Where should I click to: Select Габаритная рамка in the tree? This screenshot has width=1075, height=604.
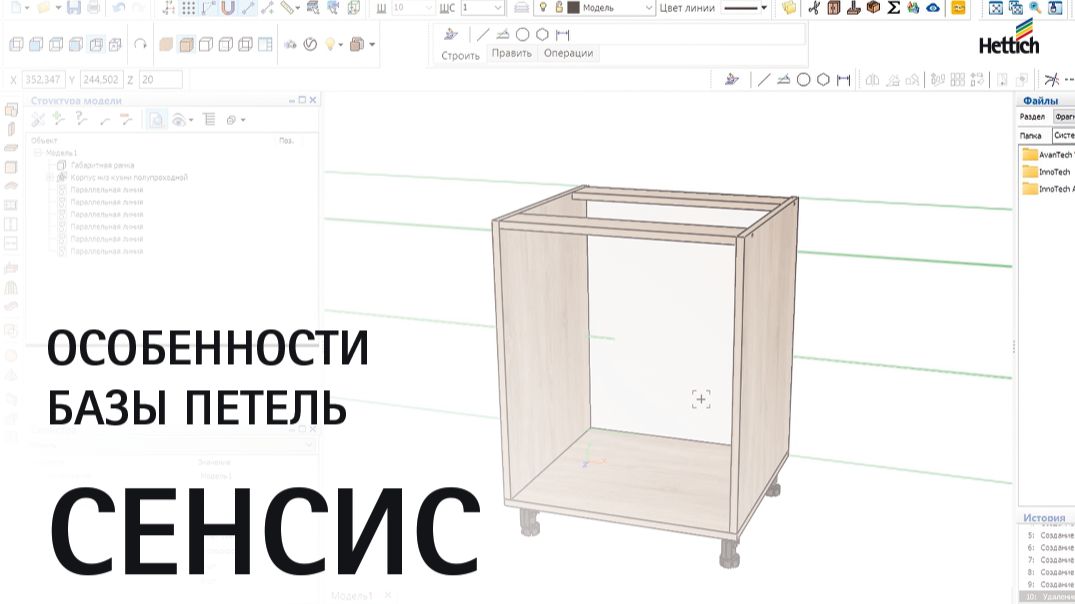pyautogui.click(x=102, y=165)
